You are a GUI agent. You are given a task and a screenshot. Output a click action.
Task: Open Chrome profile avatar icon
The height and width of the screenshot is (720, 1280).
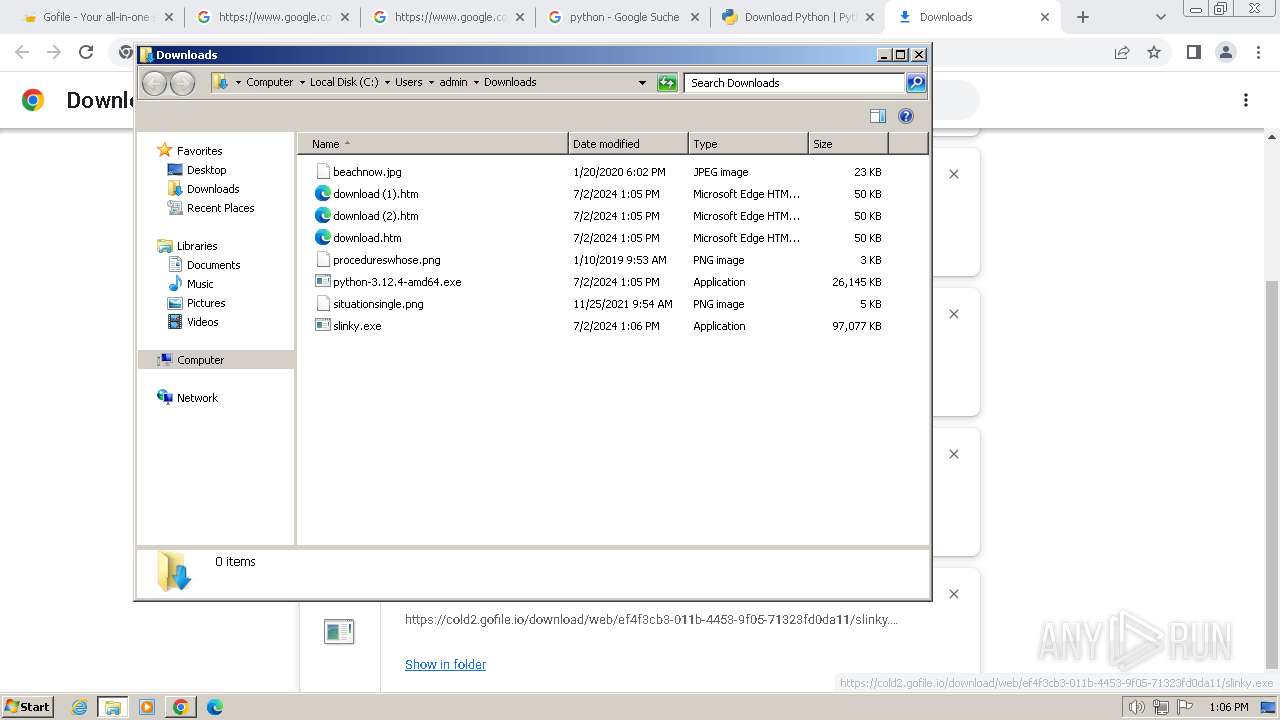click(x=1225, y=52)
